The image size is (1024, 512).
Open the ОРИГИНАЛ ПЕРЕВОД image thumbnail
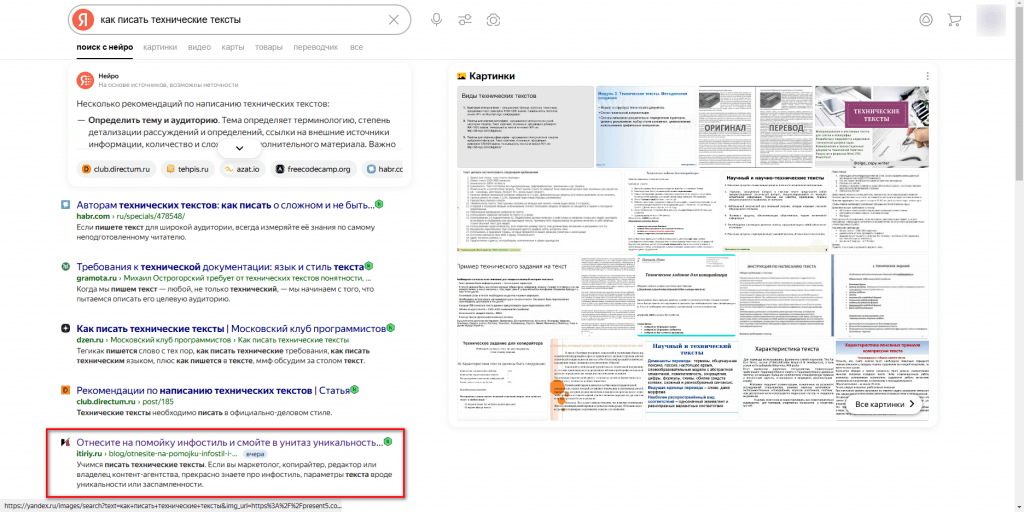coord(754,127)
